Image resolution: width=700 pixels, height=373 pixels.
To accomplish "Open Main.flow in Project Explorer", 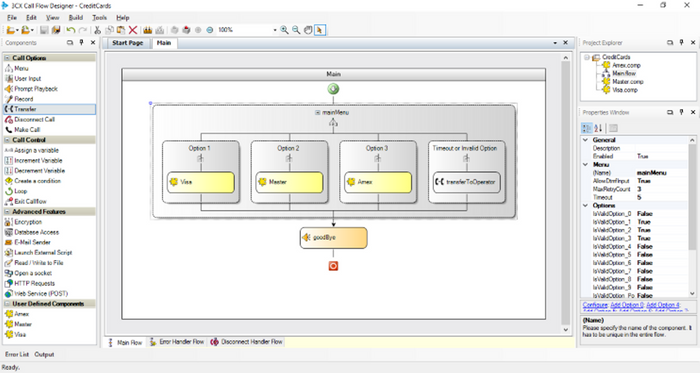I will [624, 73].
